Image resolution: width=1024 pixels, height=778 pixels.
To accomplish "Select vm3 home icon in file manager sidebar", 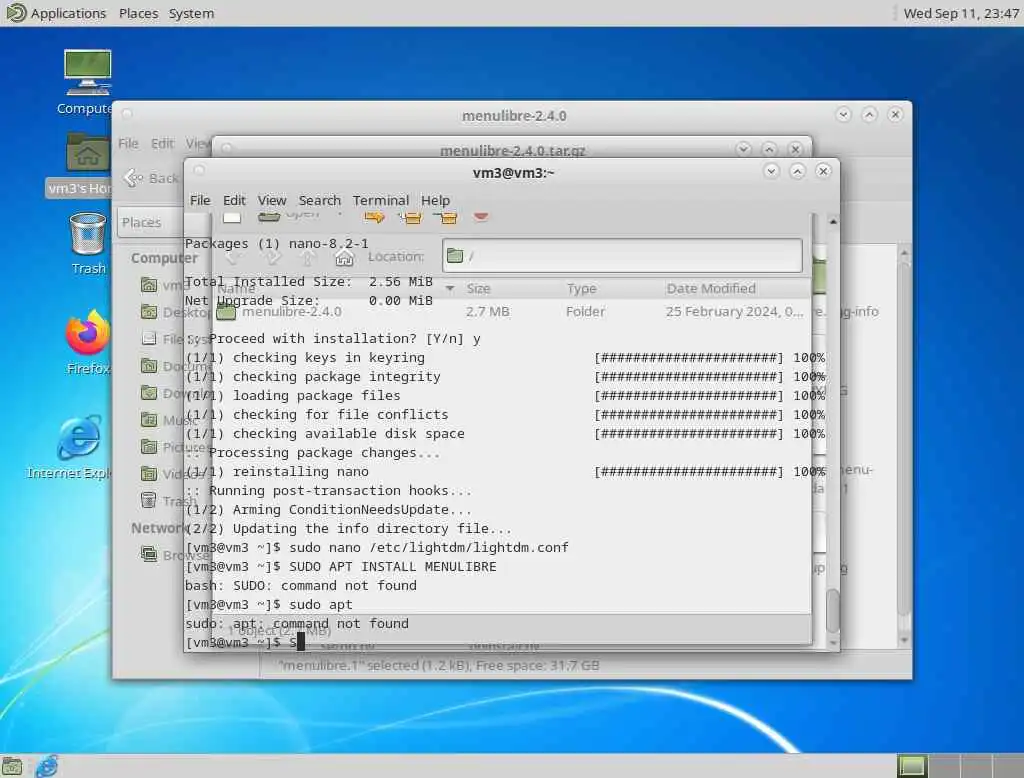I will coord(149,285).
